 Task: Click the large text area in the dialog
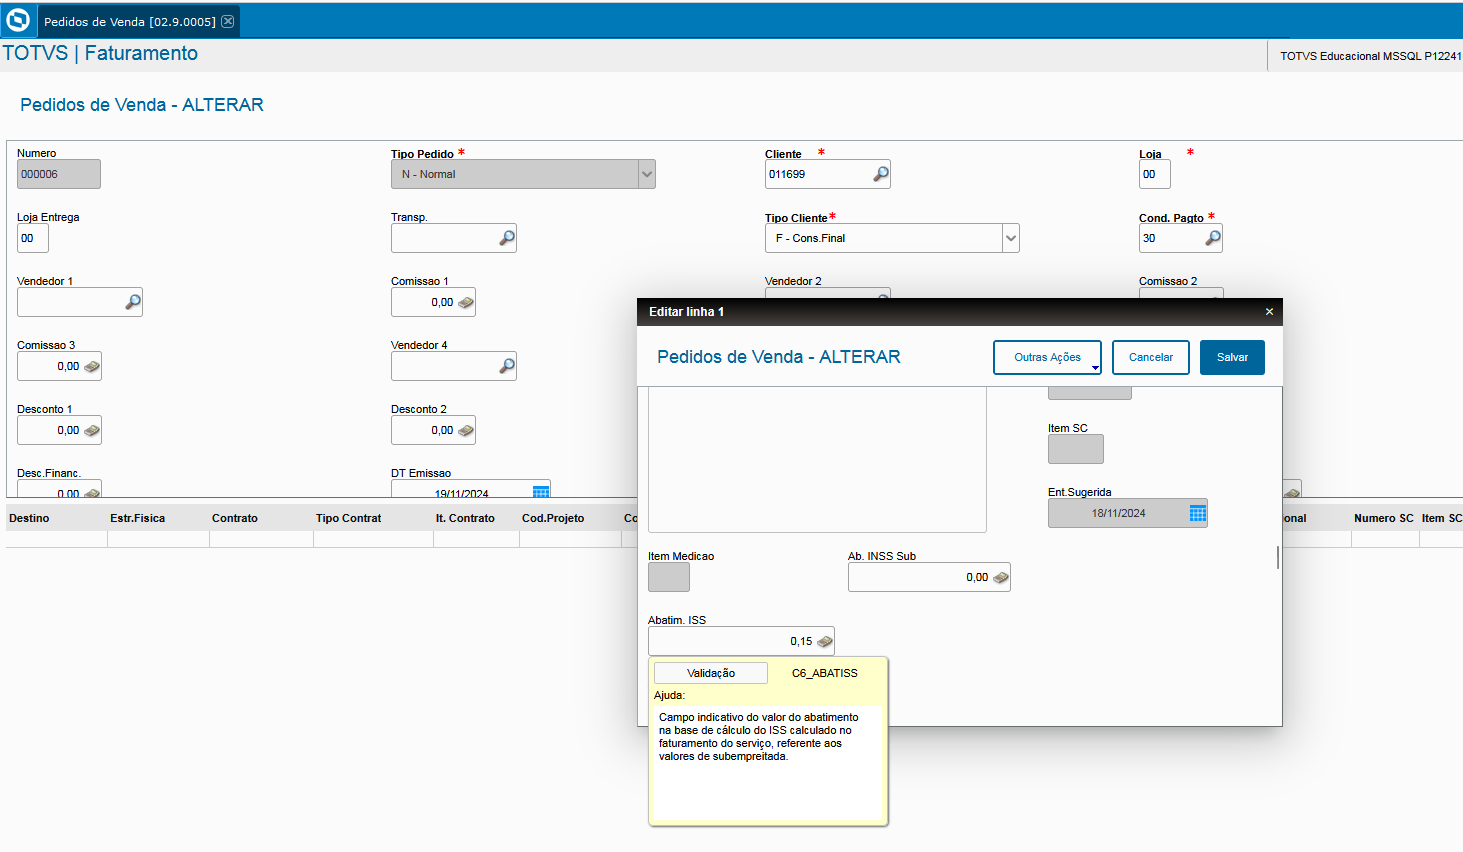click(817, 460)
